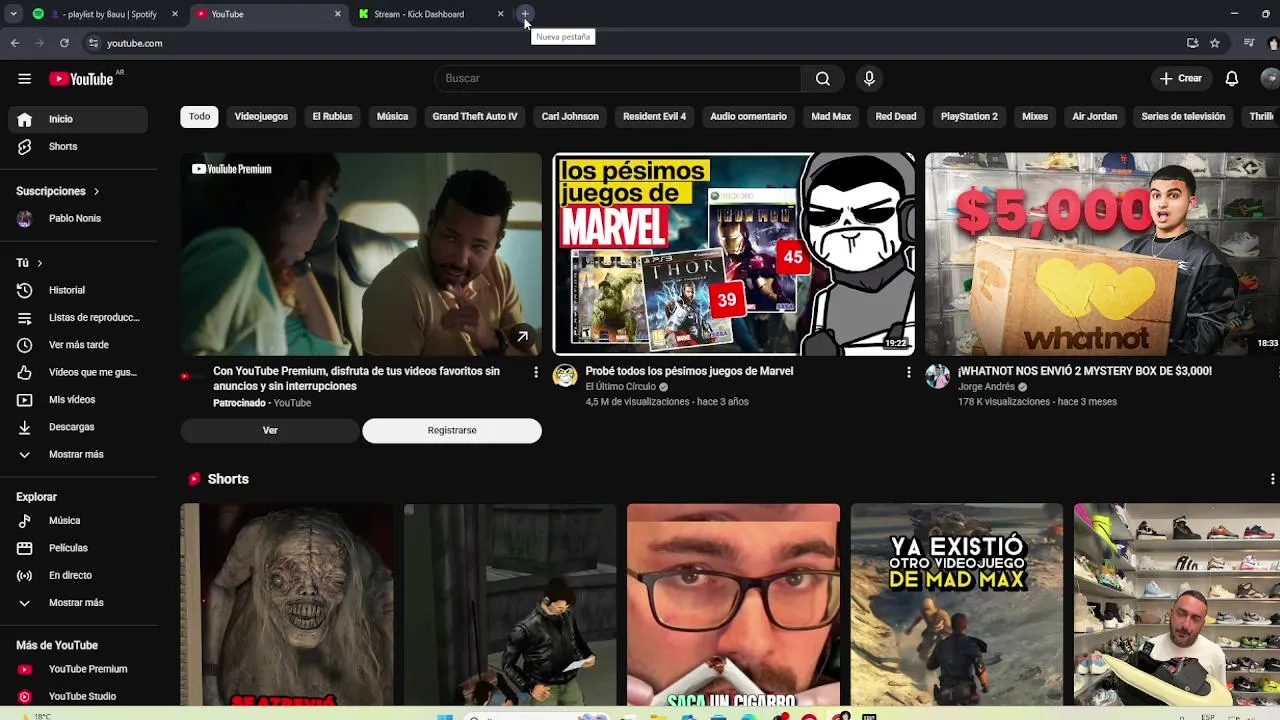Viewport: 1280px width, 720px height.
Task: Open Videos que me gustan
Action: point(78,372)
